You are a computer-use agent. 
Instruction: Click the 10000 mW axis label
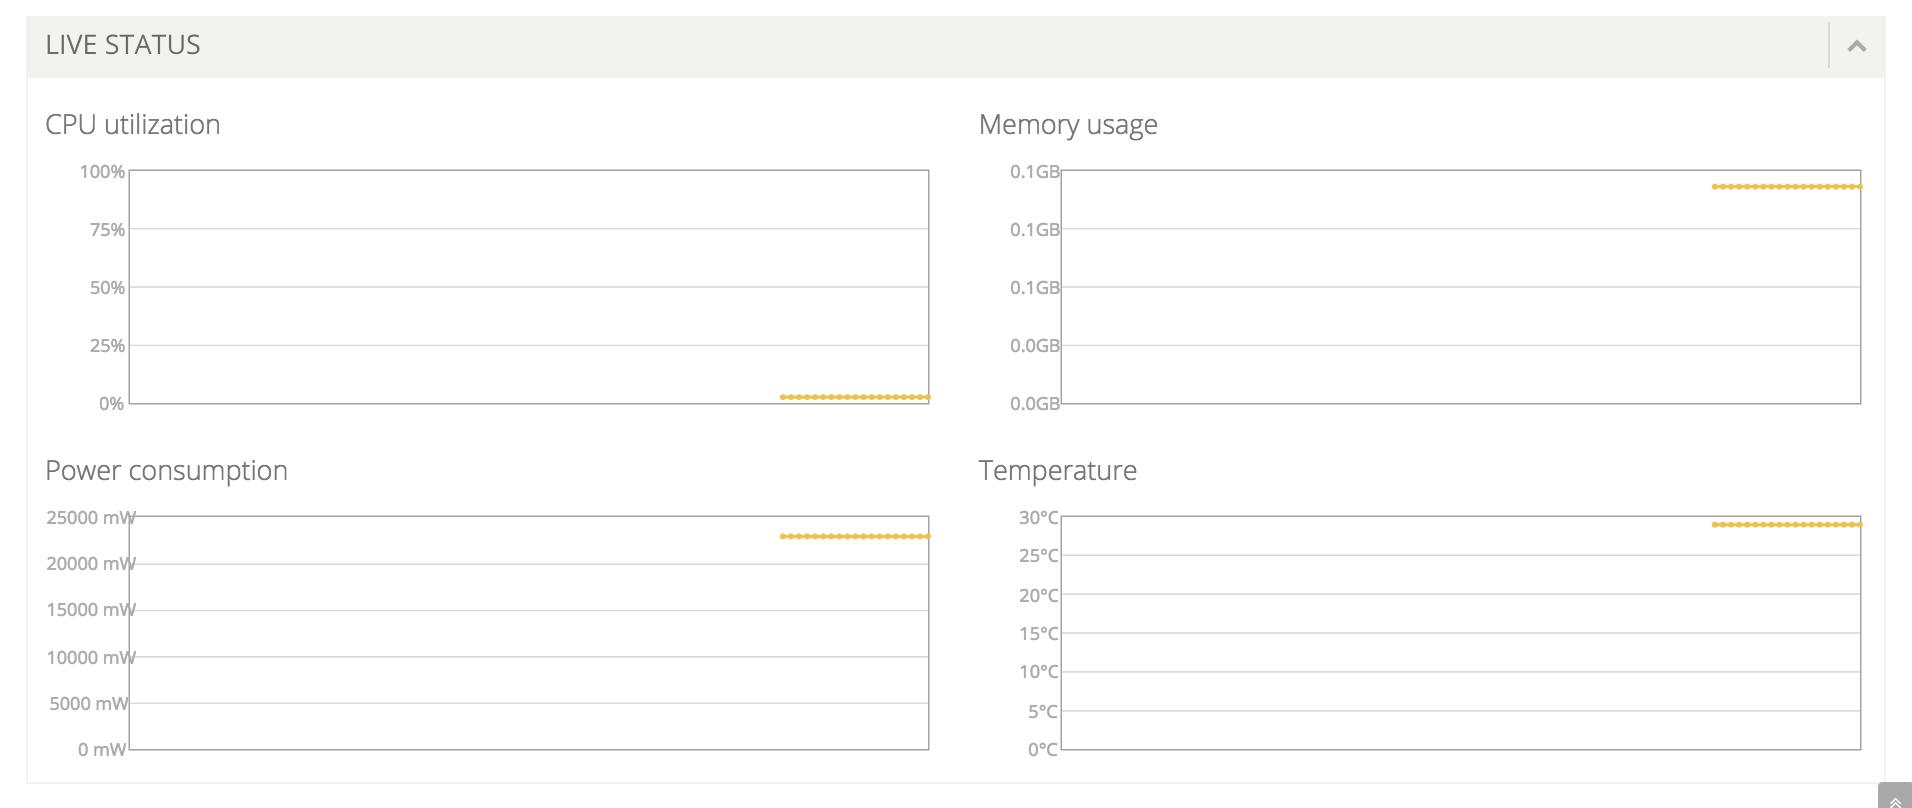tap(91, 658)
